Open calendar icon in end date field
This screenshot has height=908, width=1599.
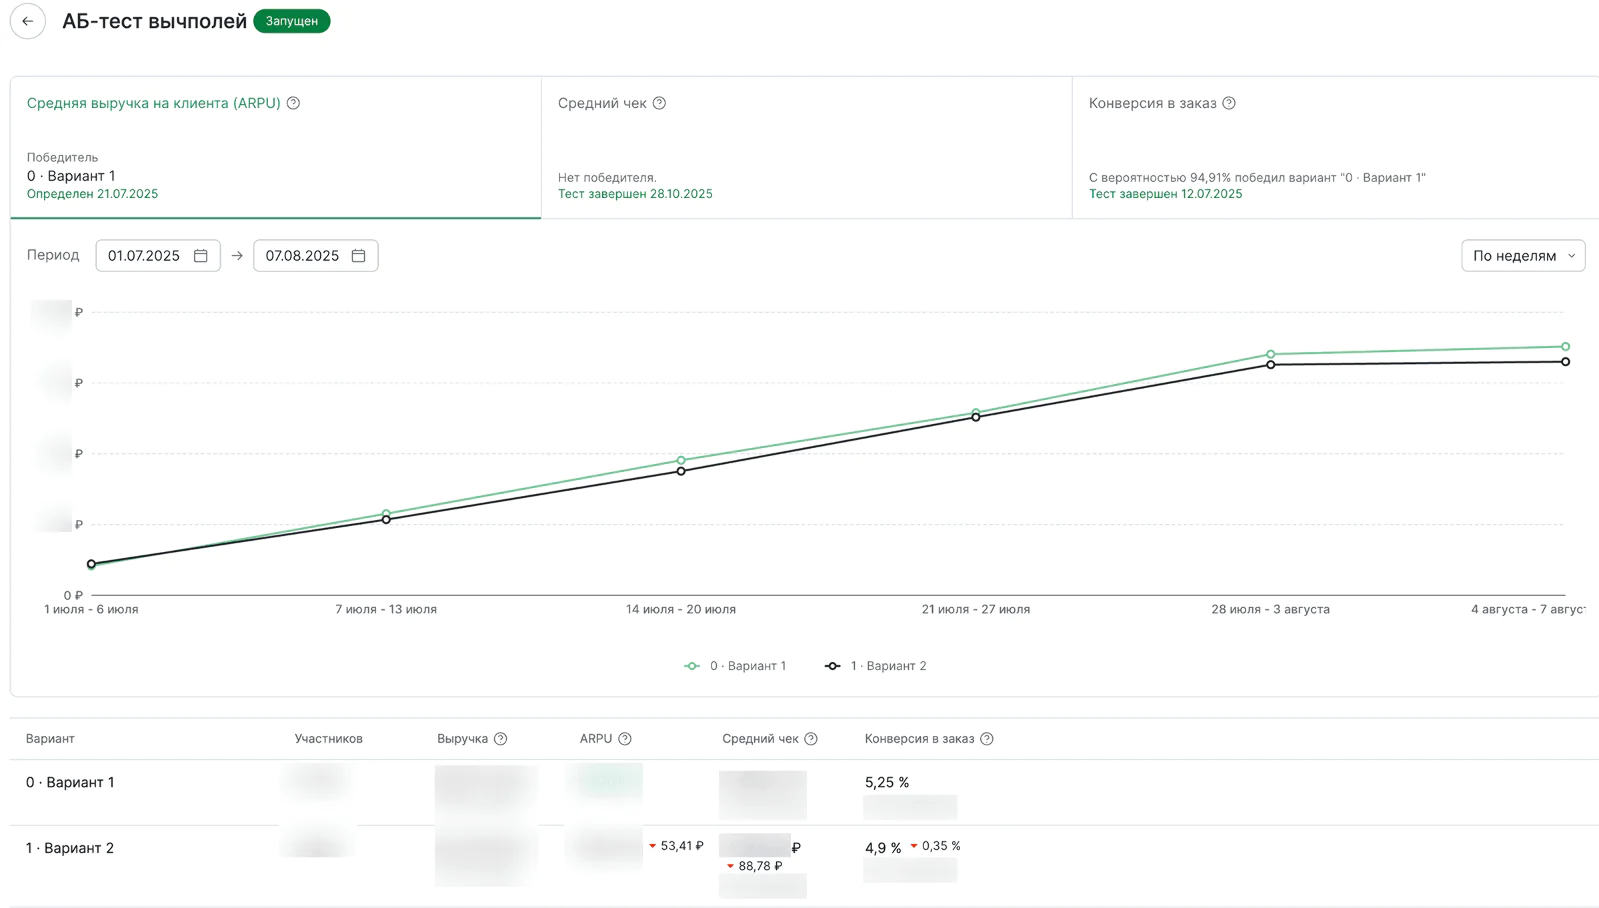[x=359, y=256]
